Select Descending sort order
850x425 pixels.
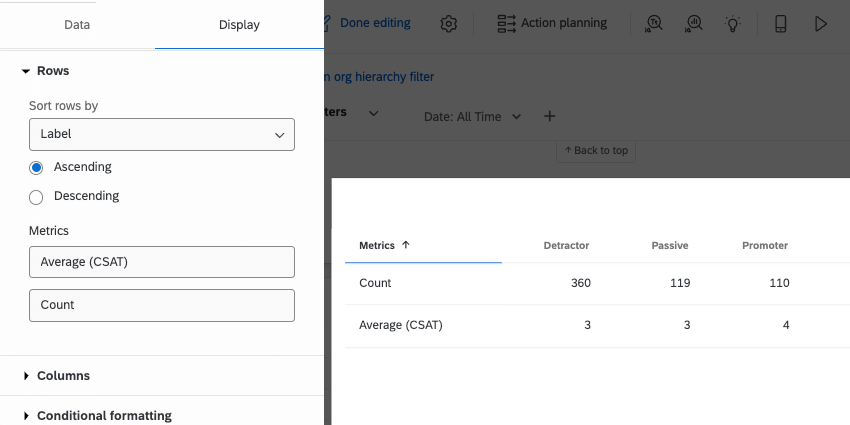37,196
